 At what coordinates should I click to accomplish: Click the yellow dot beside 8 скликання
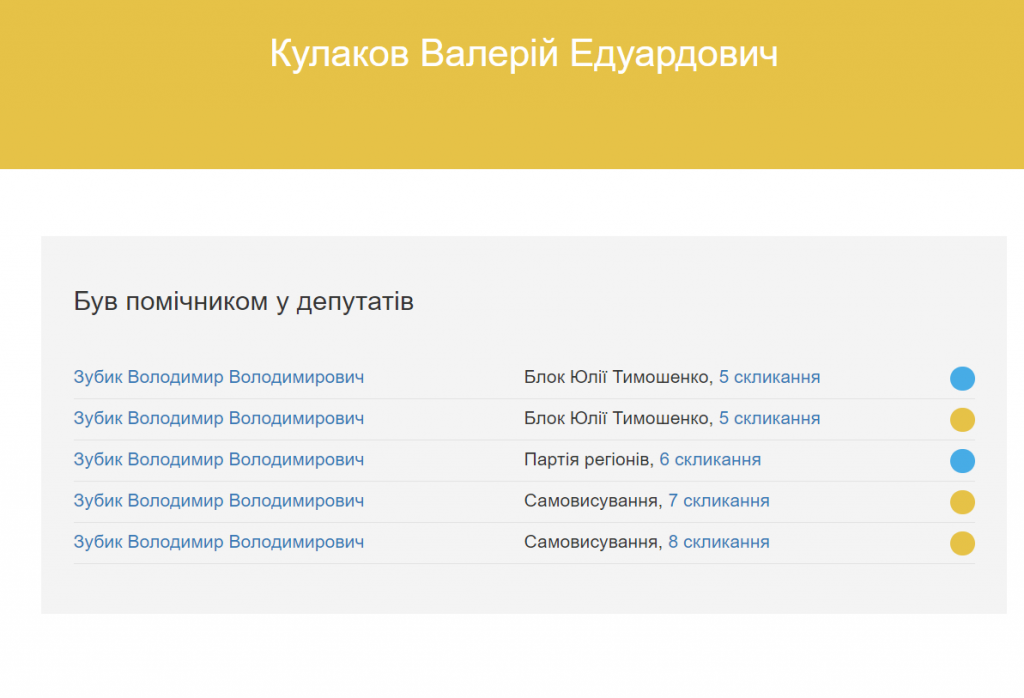(x=962, y=543)
